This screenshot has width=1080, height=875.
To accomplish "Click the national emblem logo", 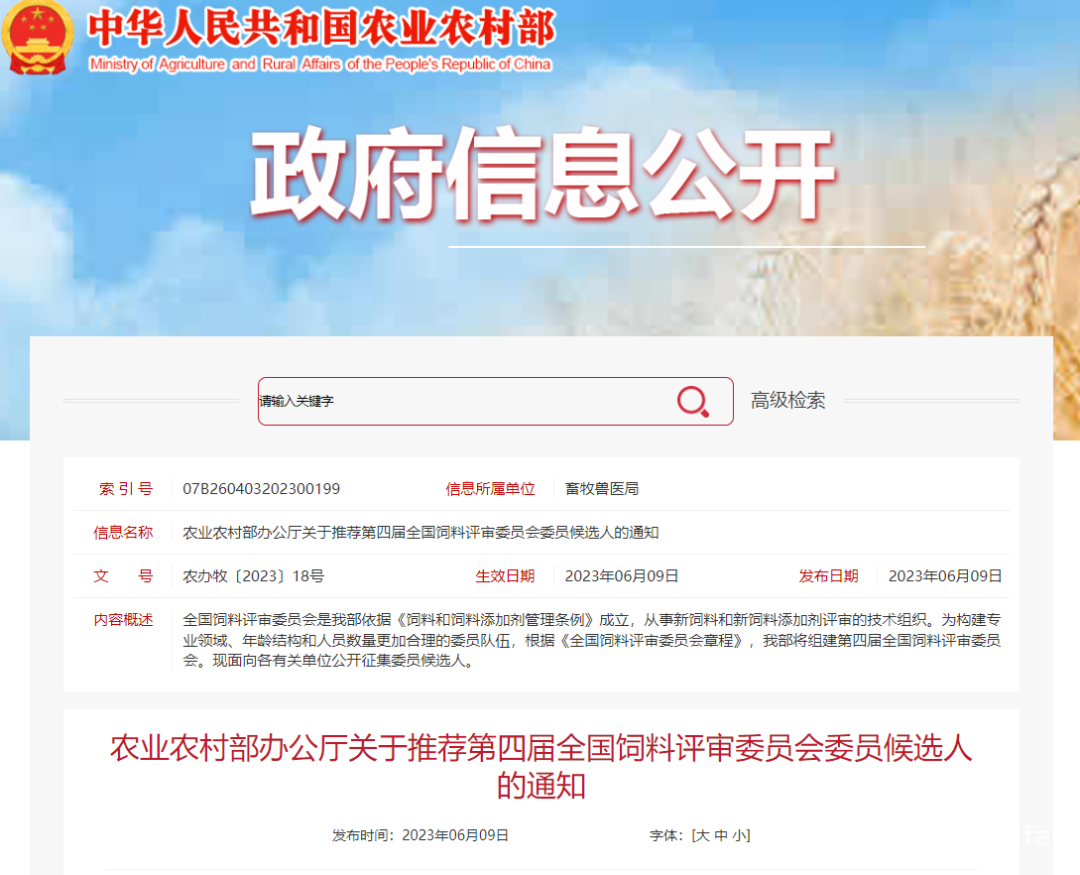I will (x=38, y=37).
